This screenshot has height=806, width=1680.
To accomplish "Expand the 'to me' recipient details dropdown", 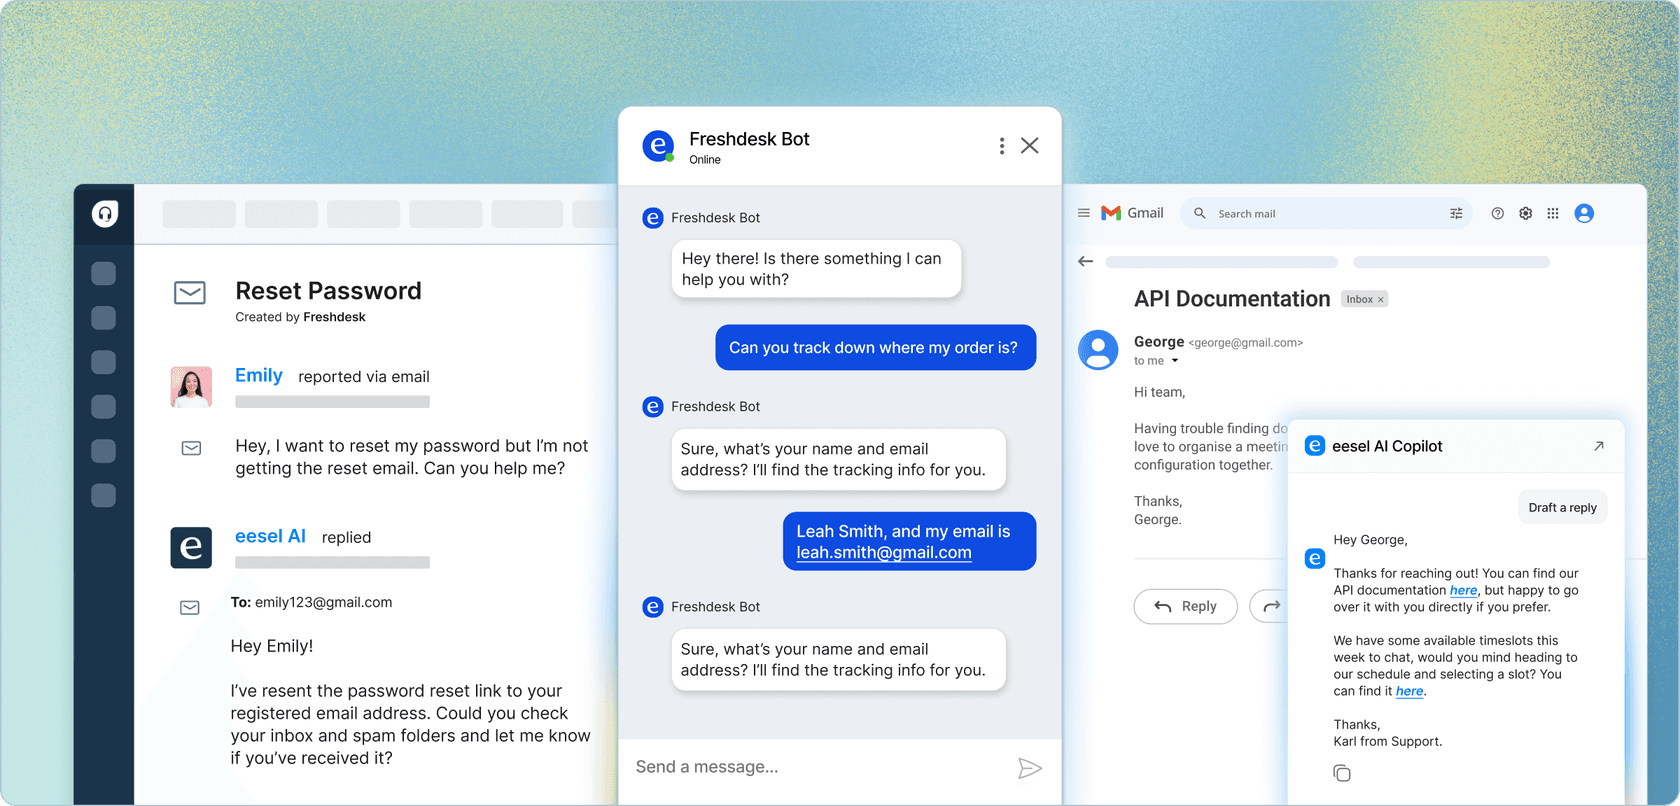I will [1175, 361].
